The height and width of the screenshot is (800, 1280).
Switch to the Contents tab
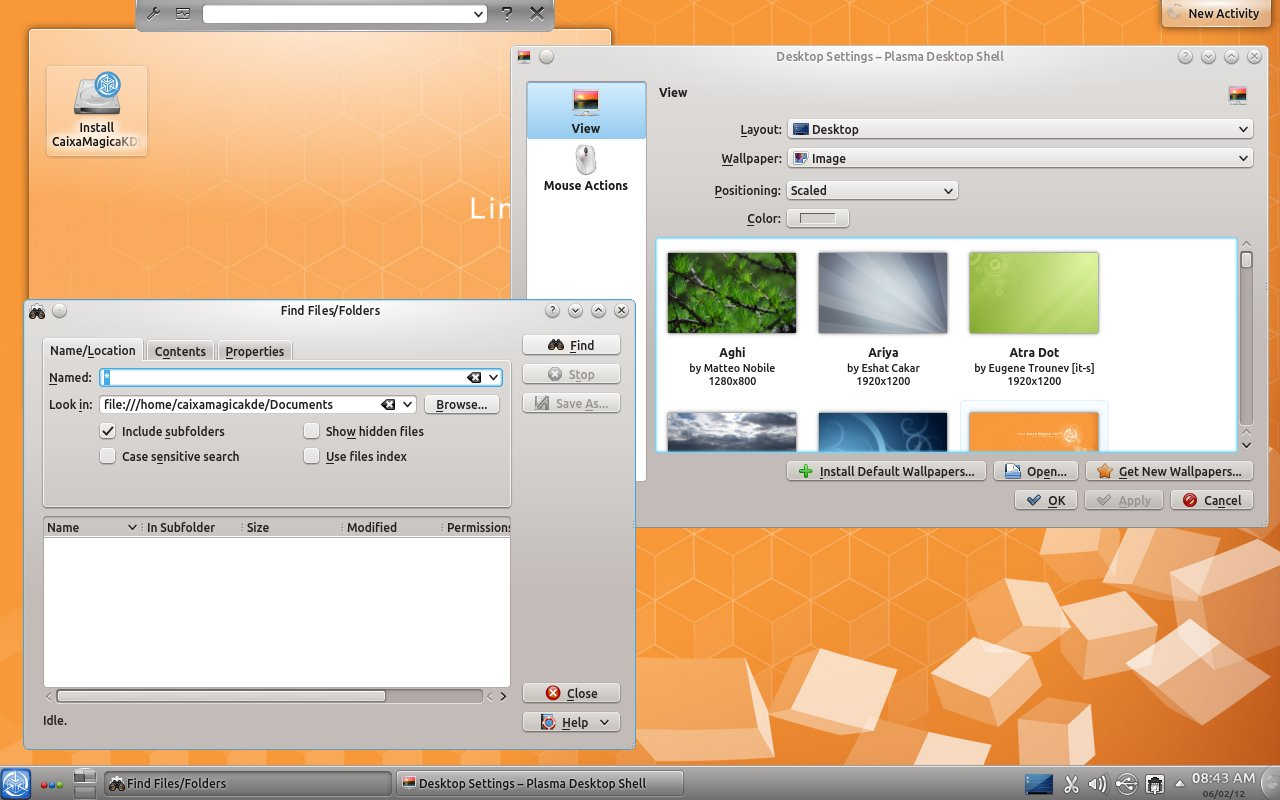[x=180, y=352]
